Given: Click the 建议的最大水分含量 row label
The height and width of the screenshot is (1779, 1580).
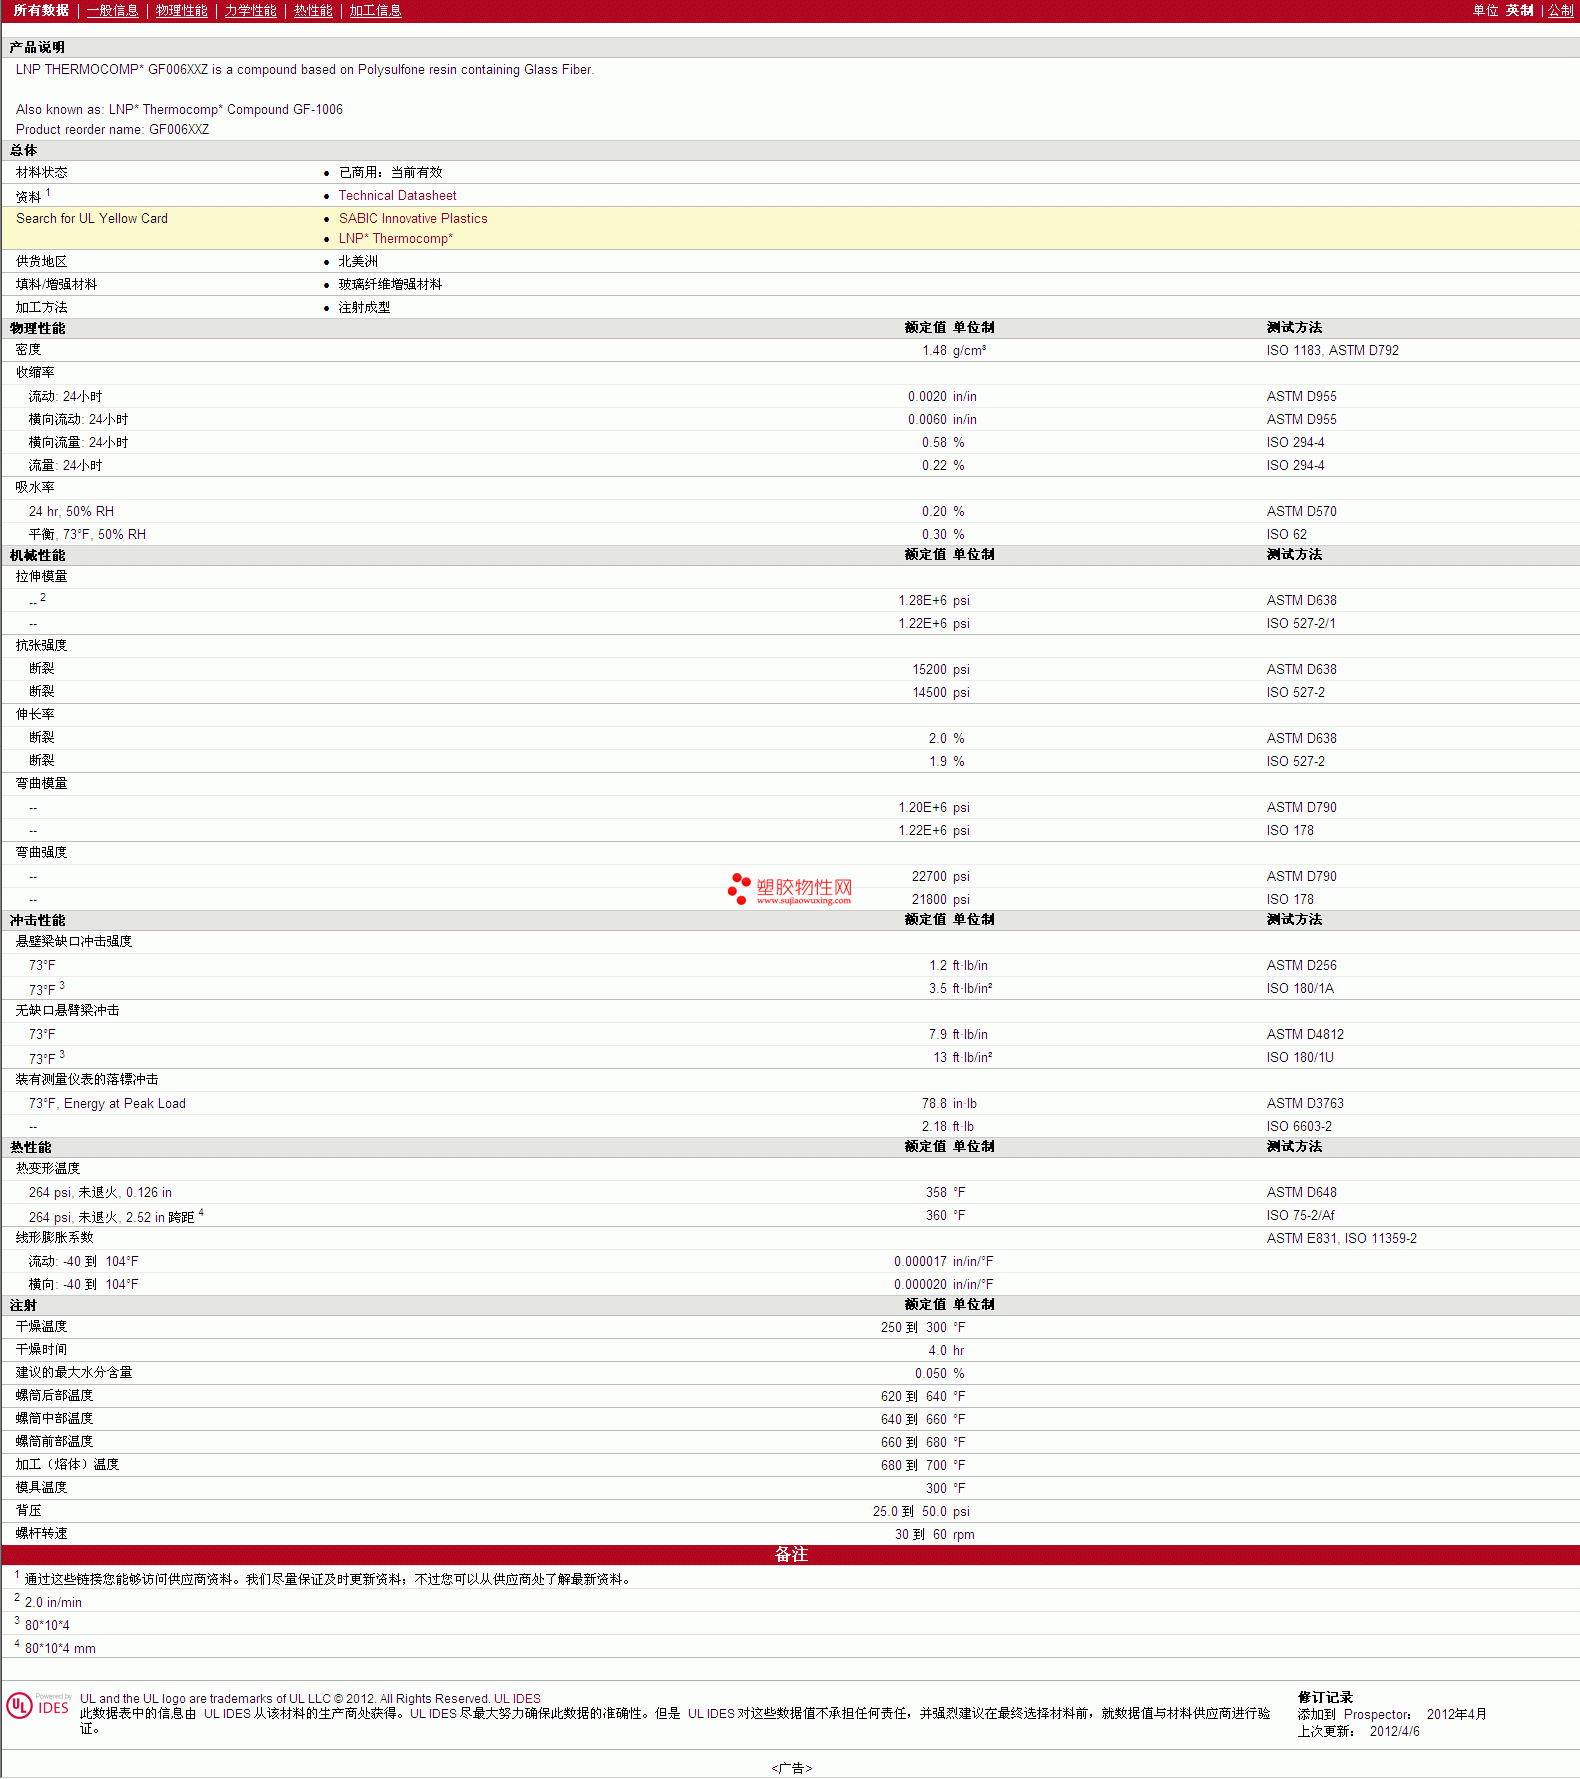Looking at the screenshot, I should [x=74, y=1373].
